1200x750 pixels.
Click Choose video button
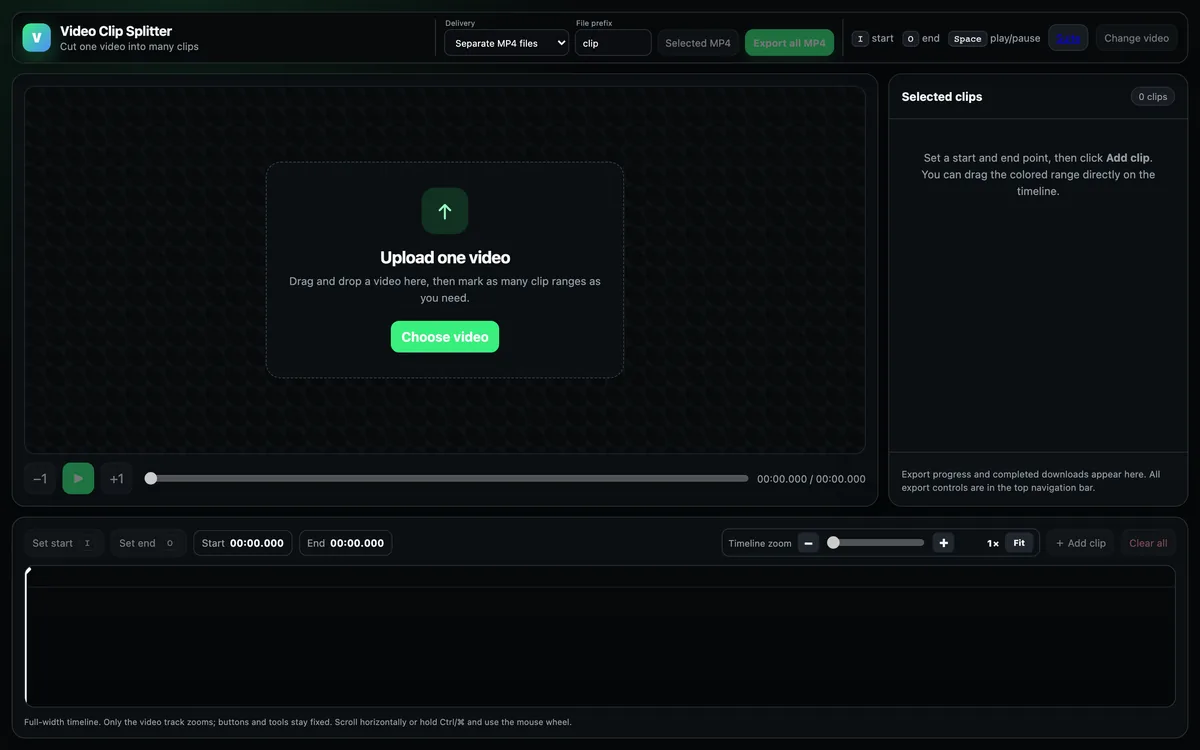pyautogui.click(x=445, y=337)
